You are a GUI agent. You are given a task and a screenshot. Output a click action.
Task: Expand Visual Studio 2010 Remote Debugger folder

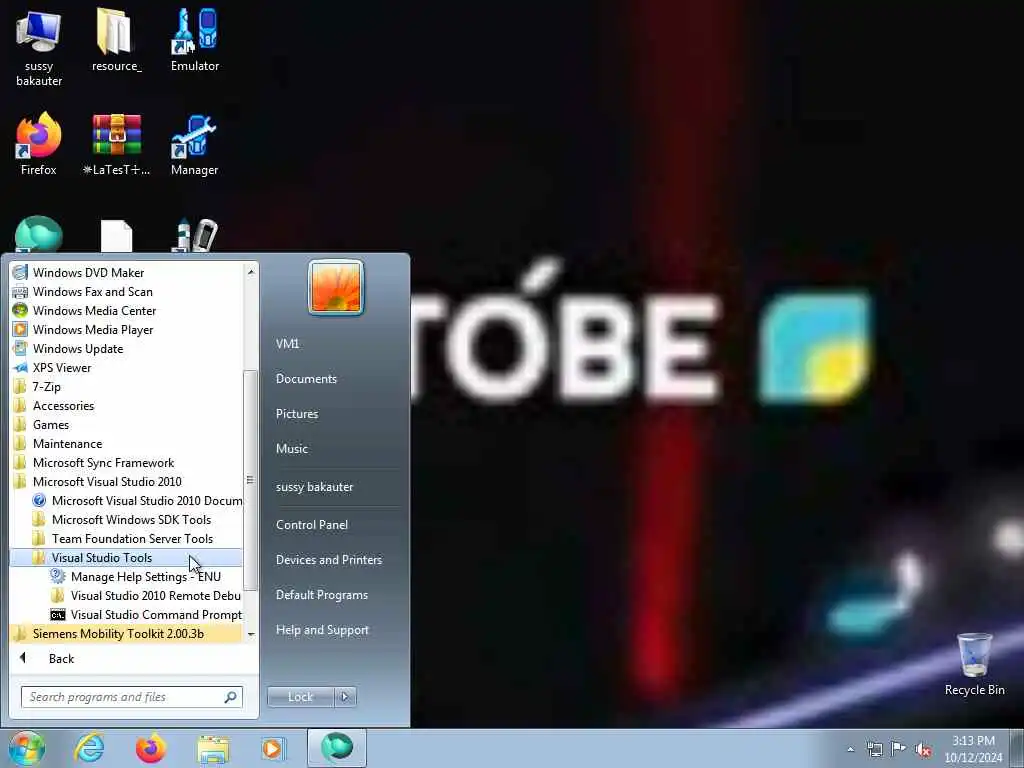(127, 595)
